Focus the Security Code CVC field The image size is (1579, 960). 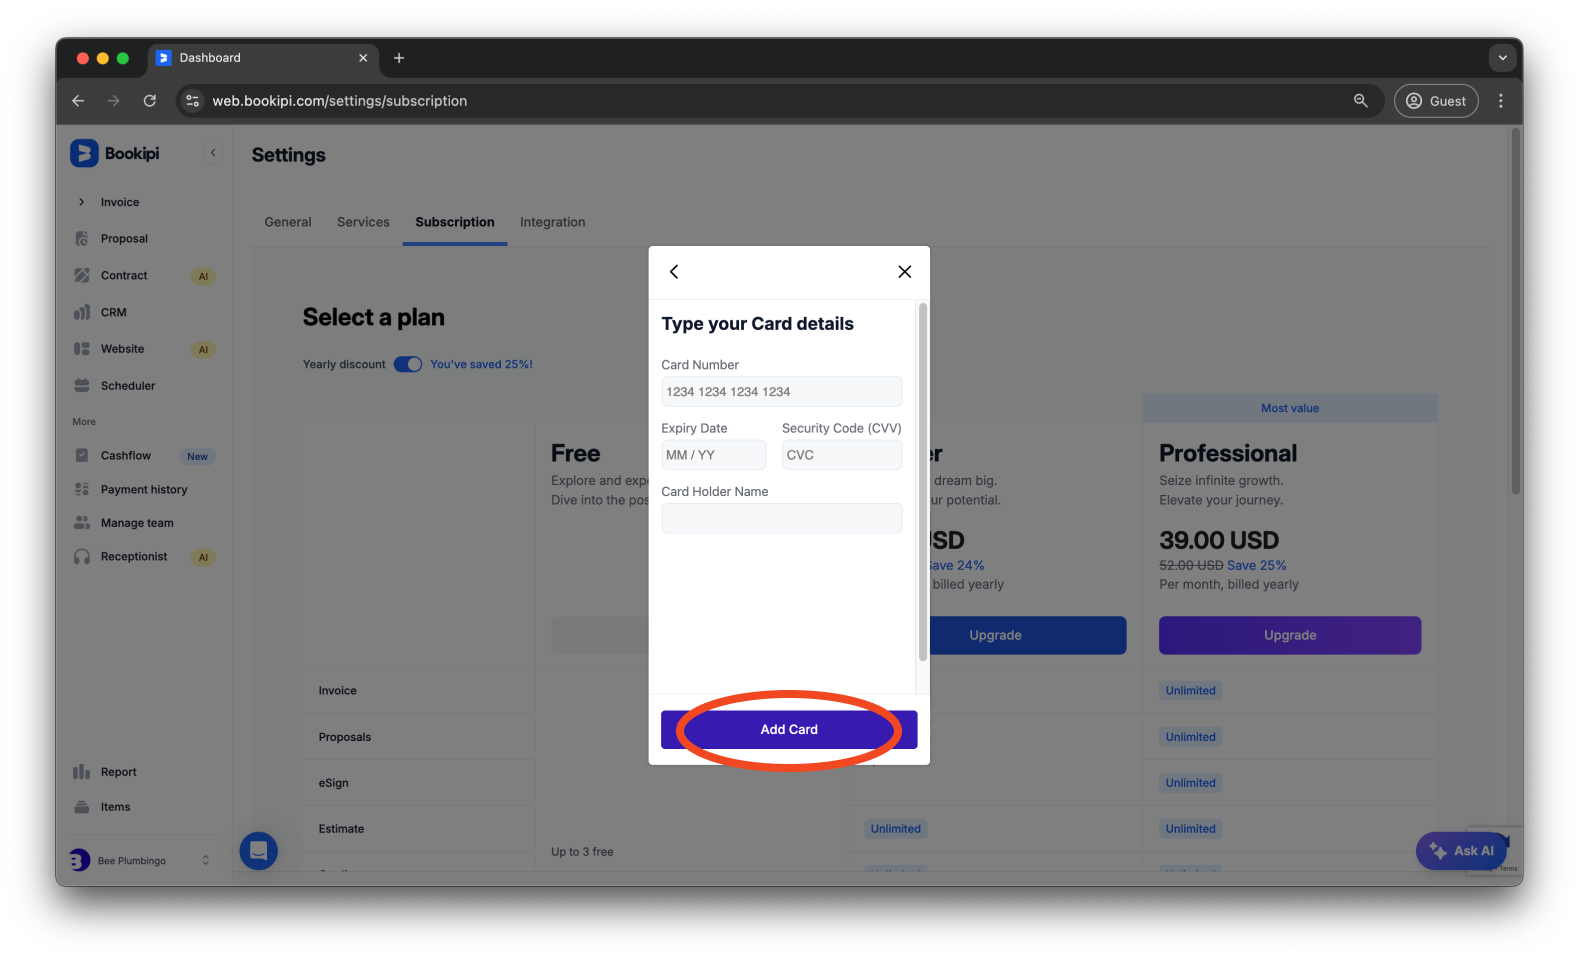click(x=842, y=455)
